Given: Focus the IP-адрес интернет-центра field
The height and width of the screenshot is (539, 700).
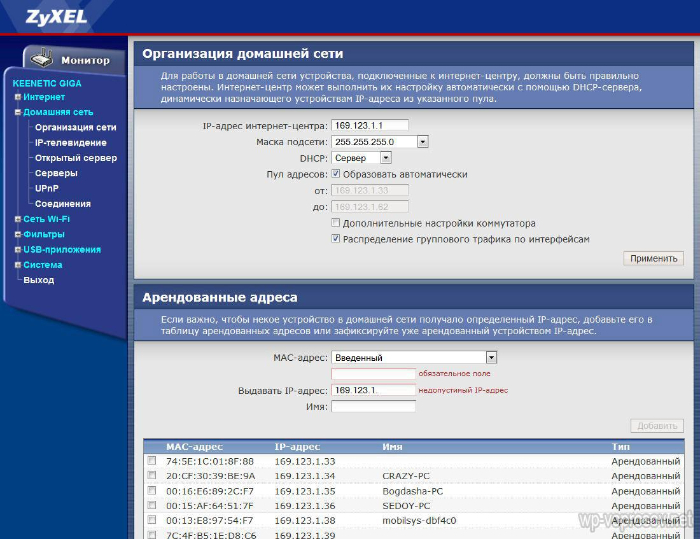Looking at the screenshot, I should tap(370, 125).
